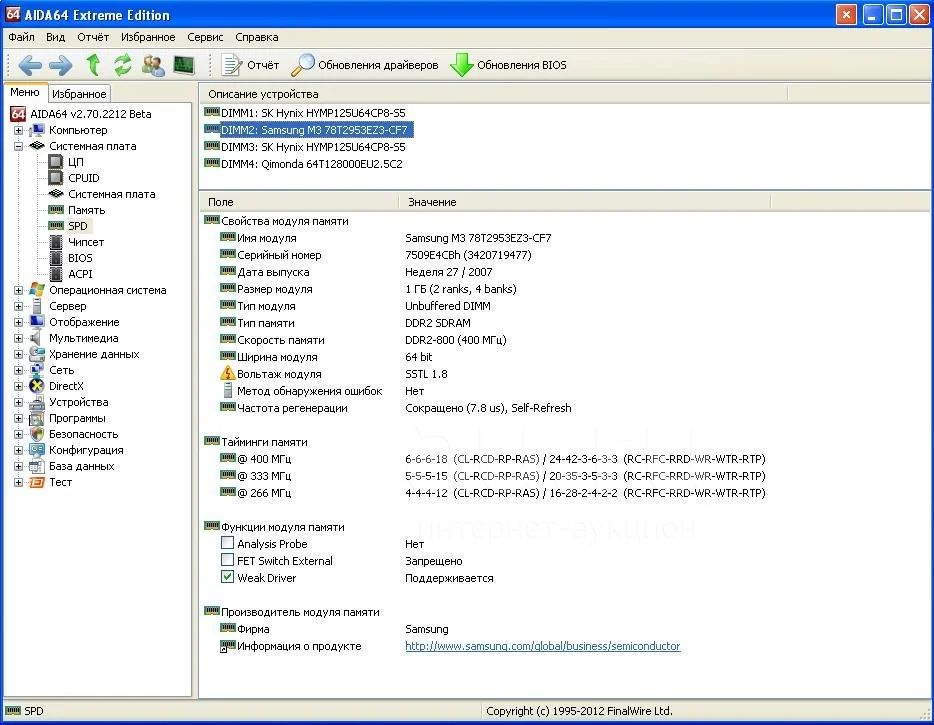Screen dimensions: 934x725
Task: Go back with the blue left arrow
Action: pyautogui.click(x=30, y=65)
